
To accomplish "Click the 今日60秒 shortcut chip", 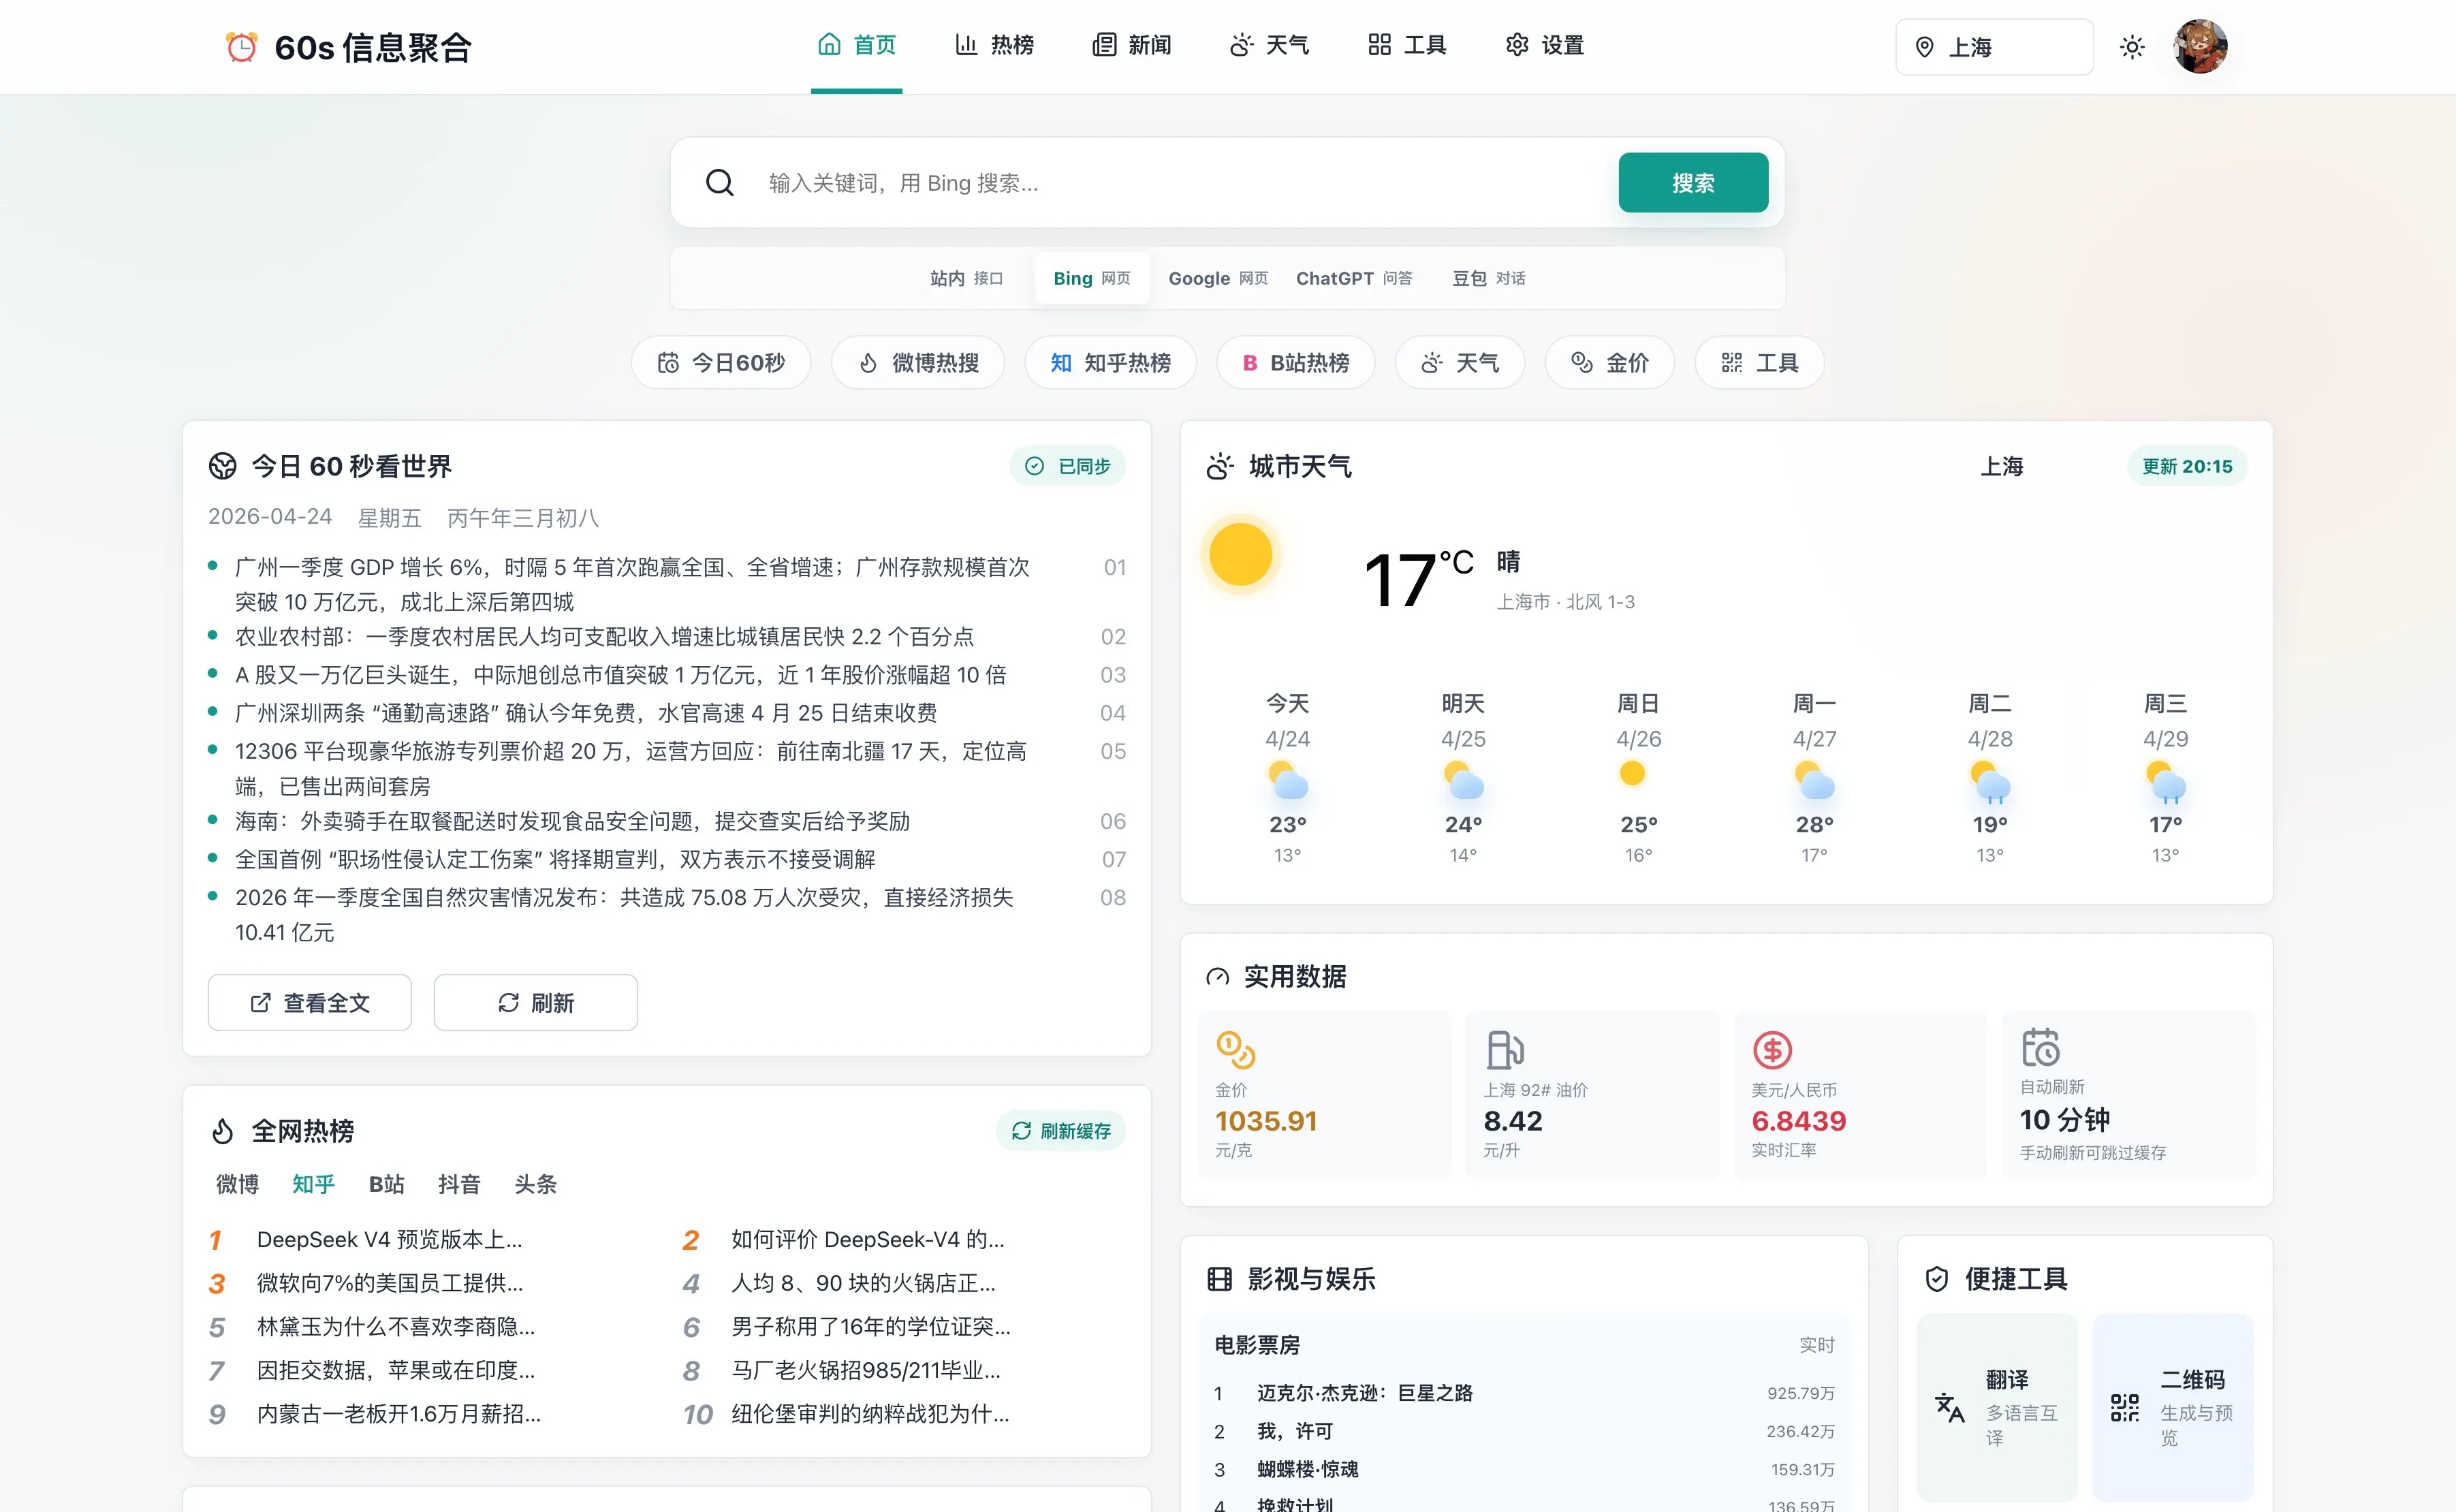I will click(x=721, y=363).
